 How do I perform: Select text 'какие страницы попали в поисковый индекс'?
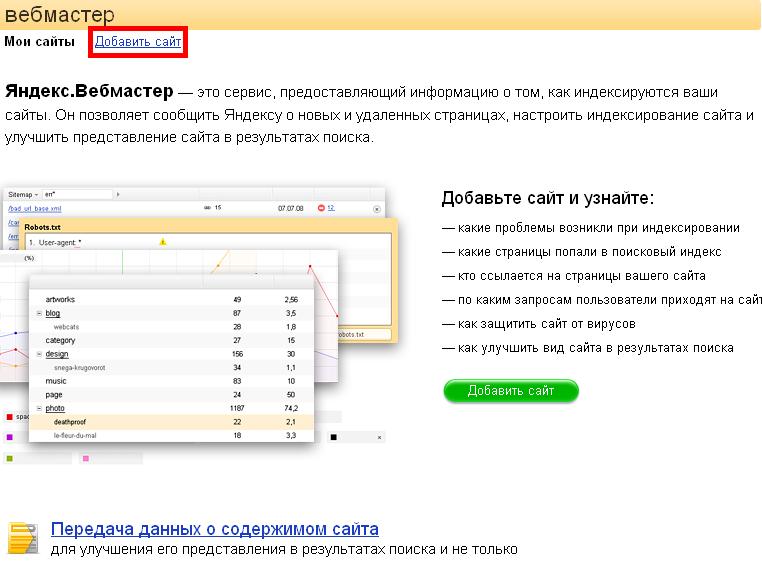[x=589, y=252]
